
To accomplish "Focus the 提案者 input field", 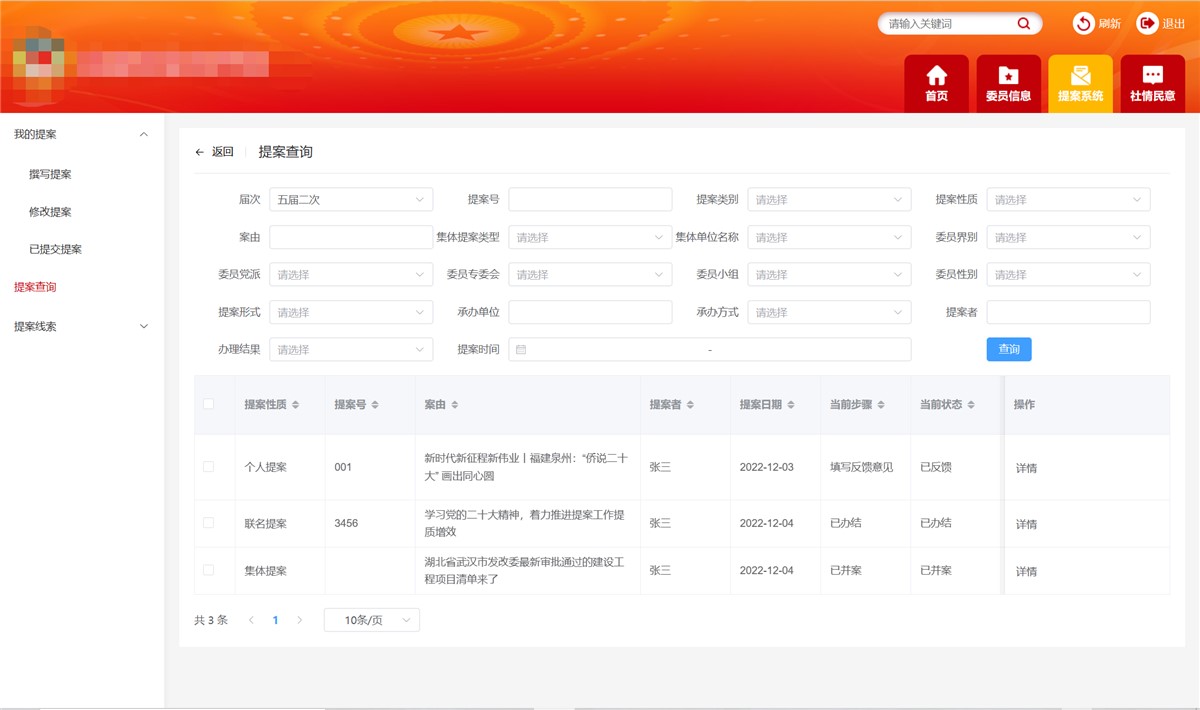I will coord(1068,312).
